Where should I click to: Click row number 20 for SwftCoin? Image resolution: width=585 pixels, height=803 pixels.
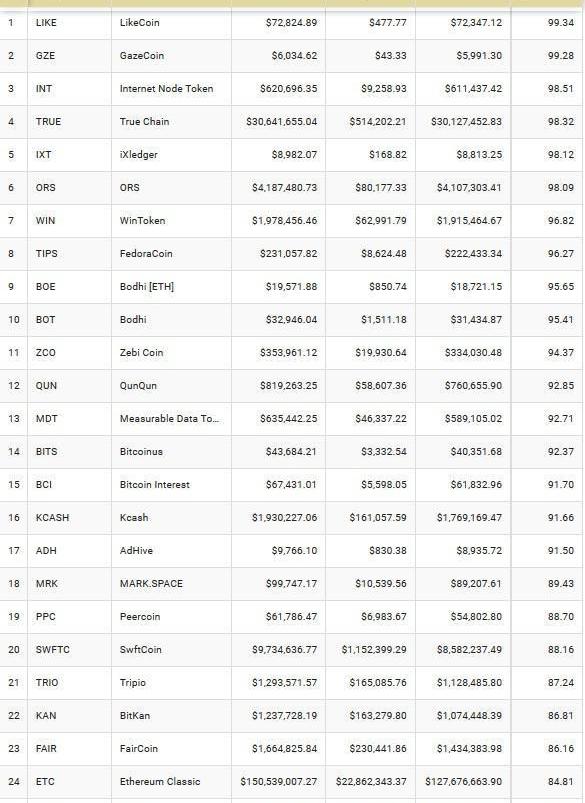click(14, 649)
